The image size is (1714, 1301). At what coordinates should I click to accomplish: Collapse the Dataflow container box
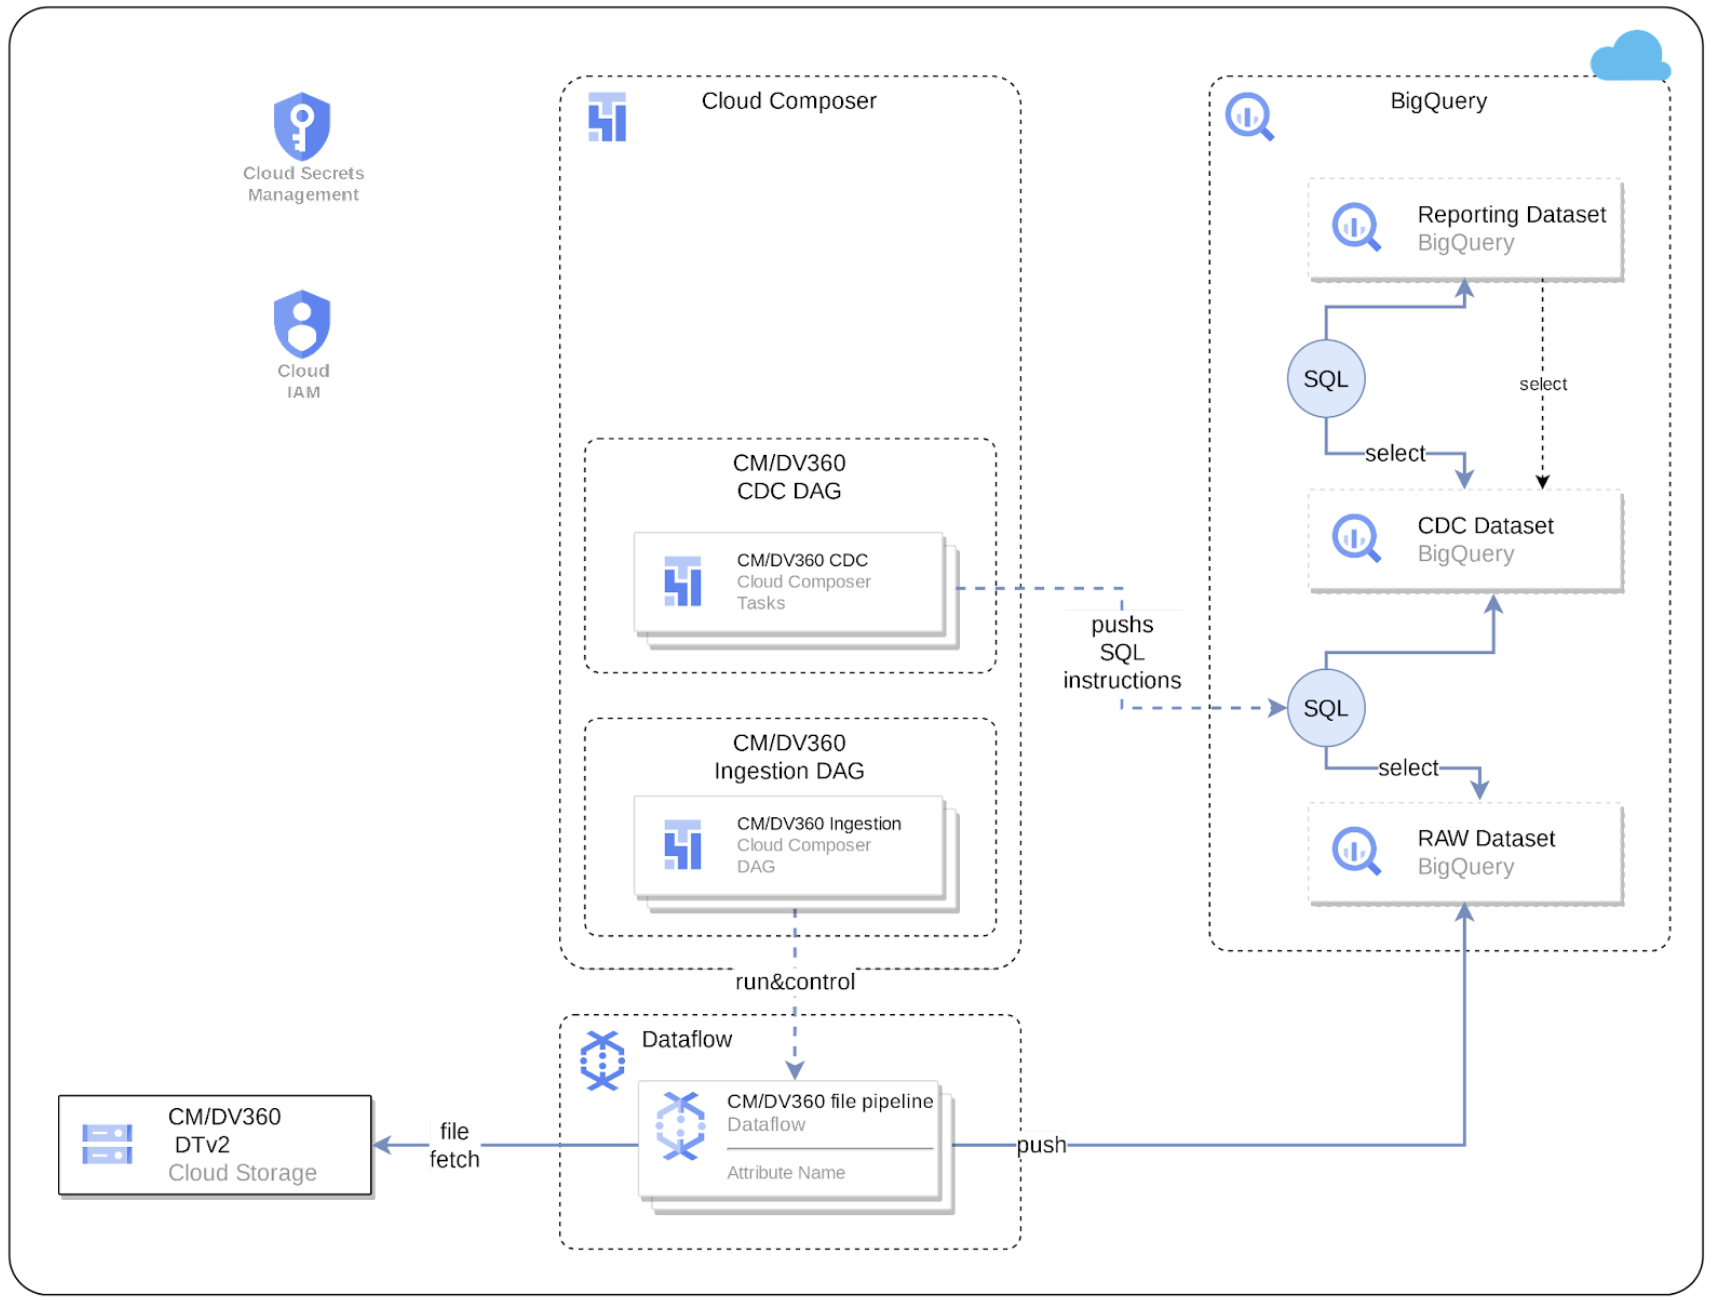[687, 1039]
